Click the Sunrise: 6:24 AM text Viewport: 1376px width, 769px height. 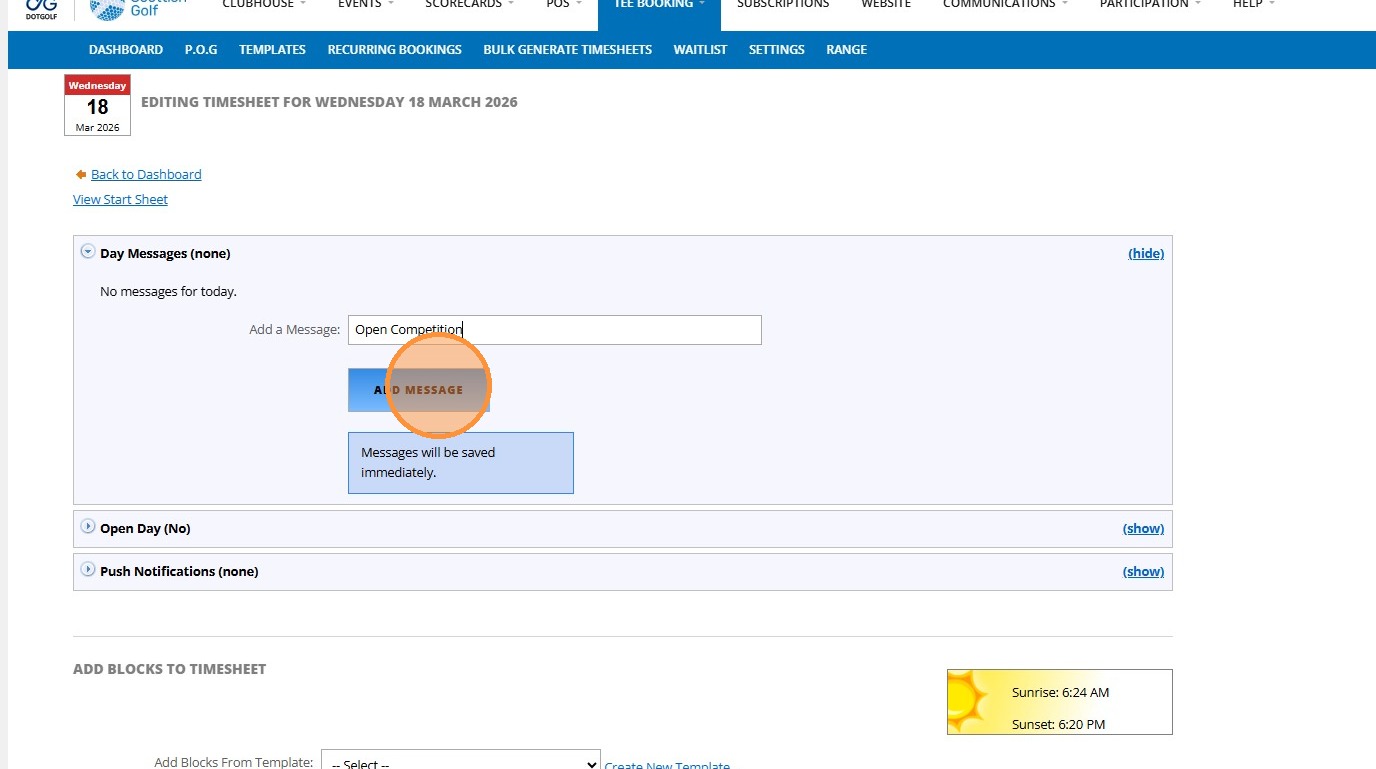[1060, 692]
